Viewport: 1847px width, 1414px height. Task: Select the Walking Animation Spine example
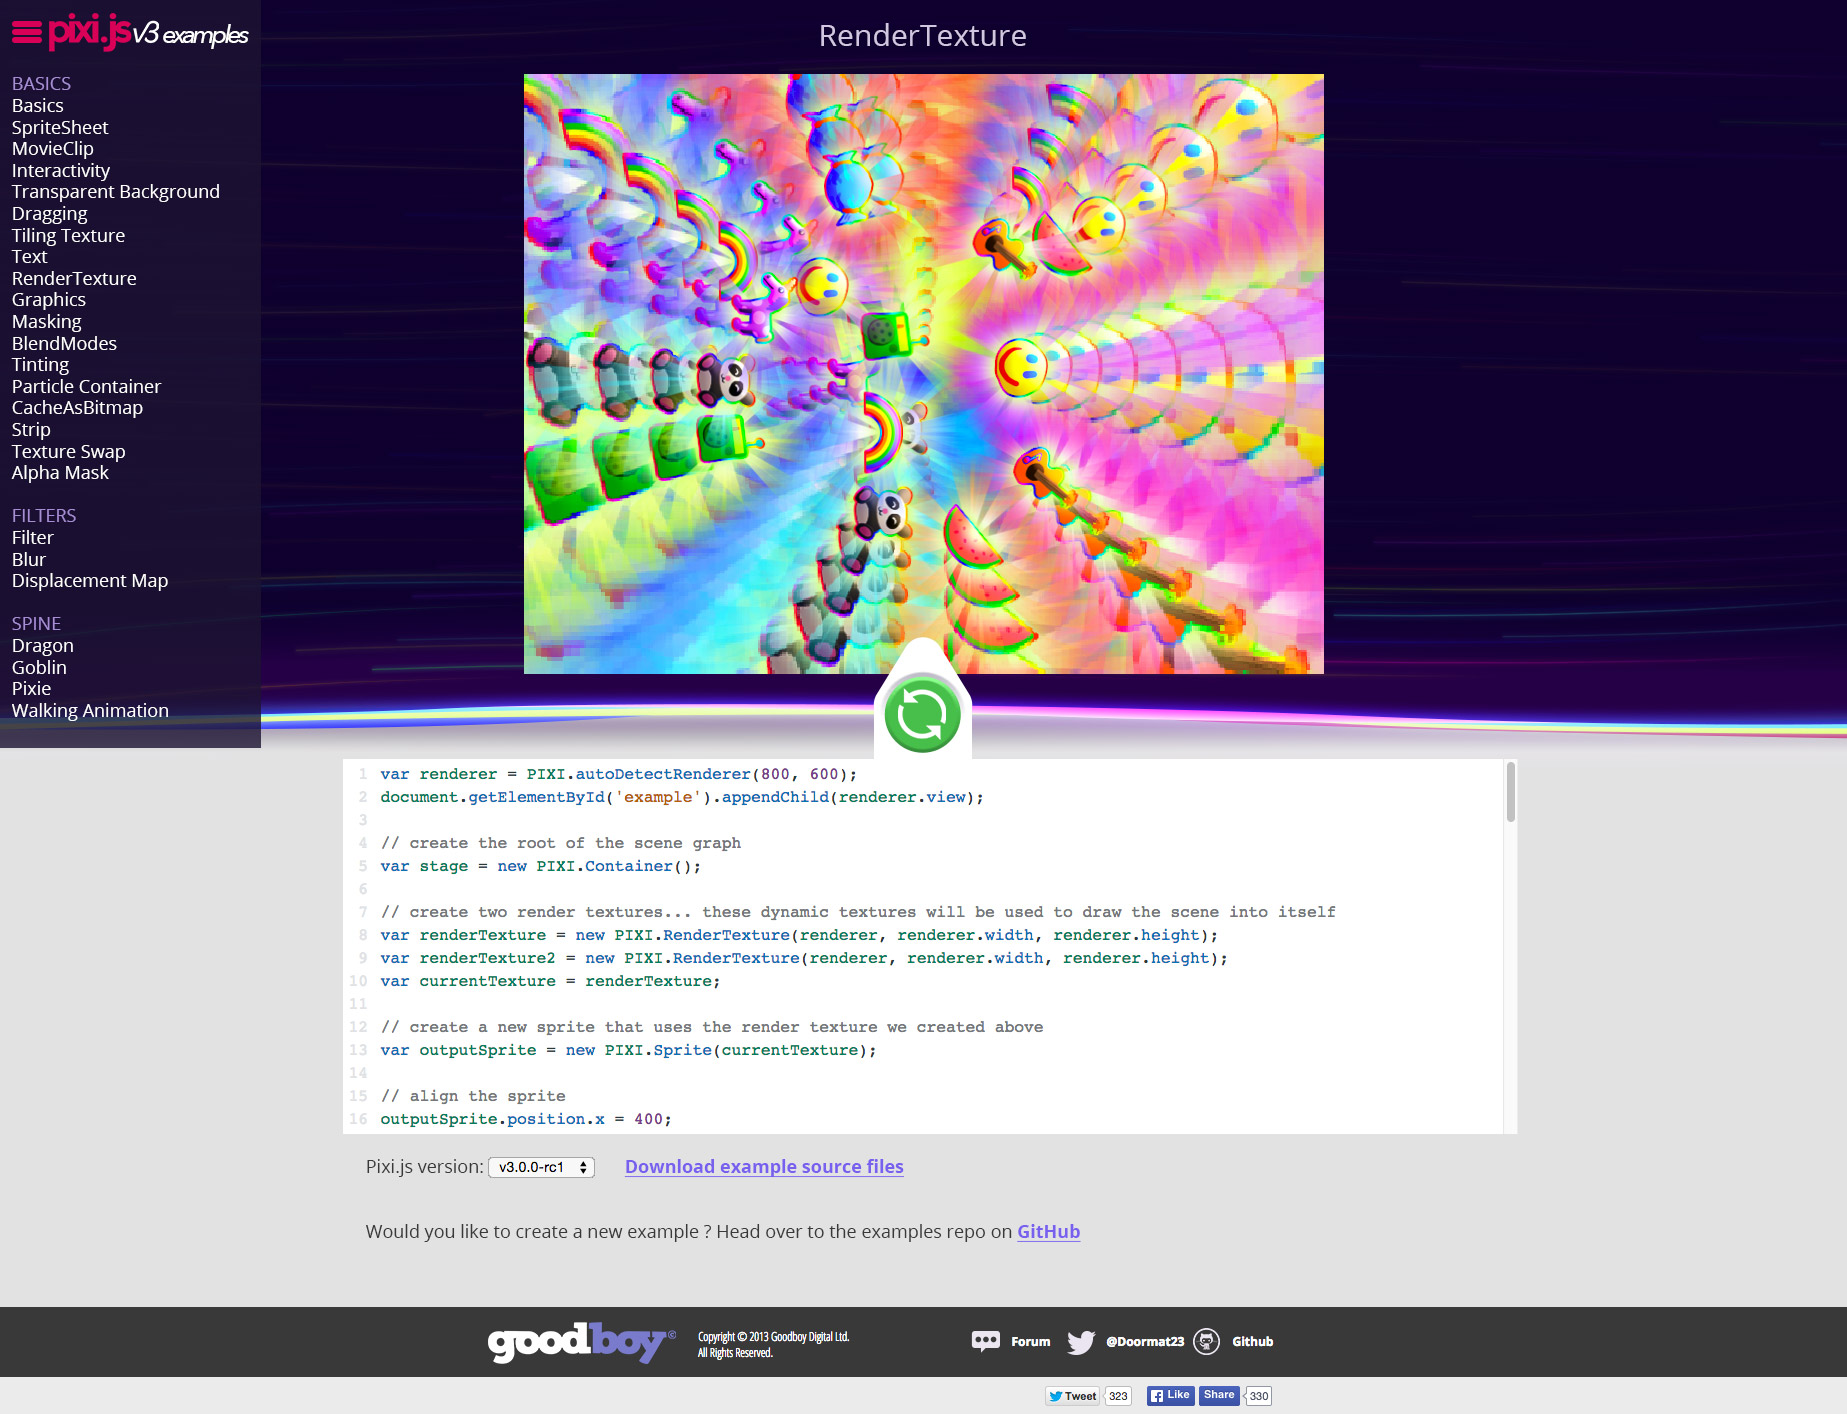[x=90, y=710]
